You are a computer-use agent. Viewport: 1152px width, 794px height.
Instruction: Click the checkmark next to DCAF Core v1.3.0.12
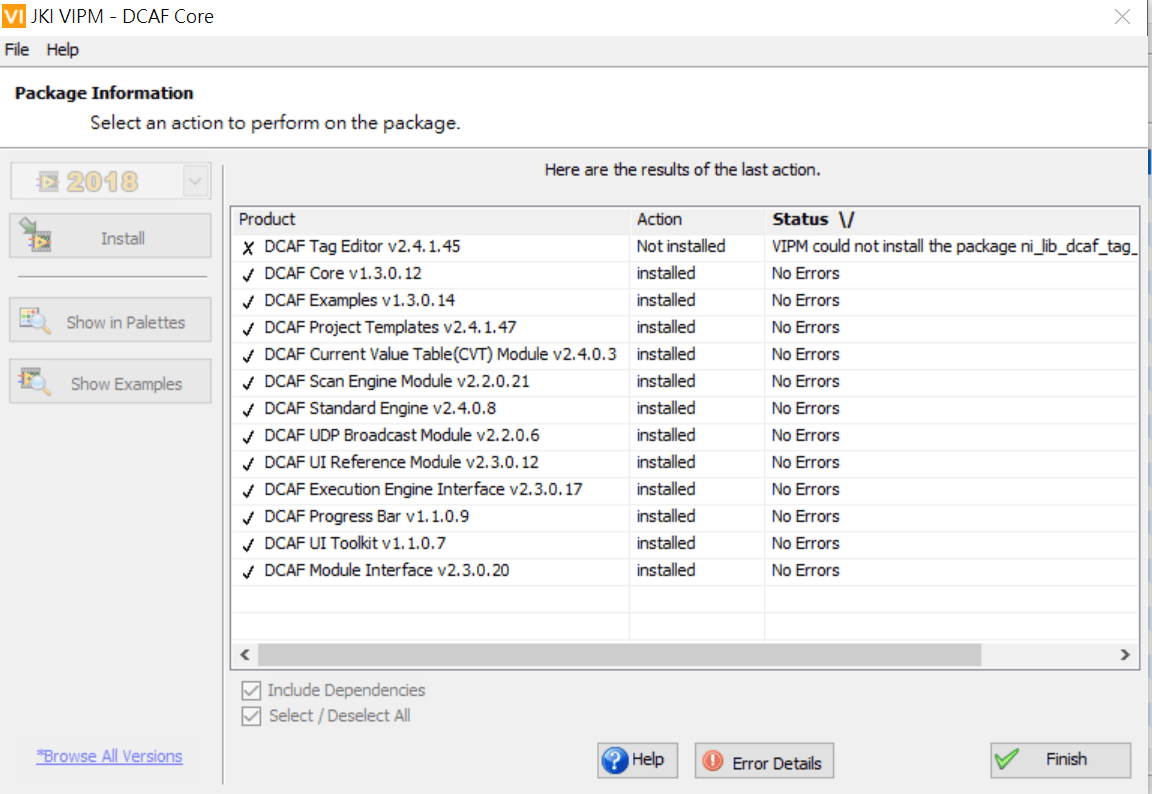point(247,273)
